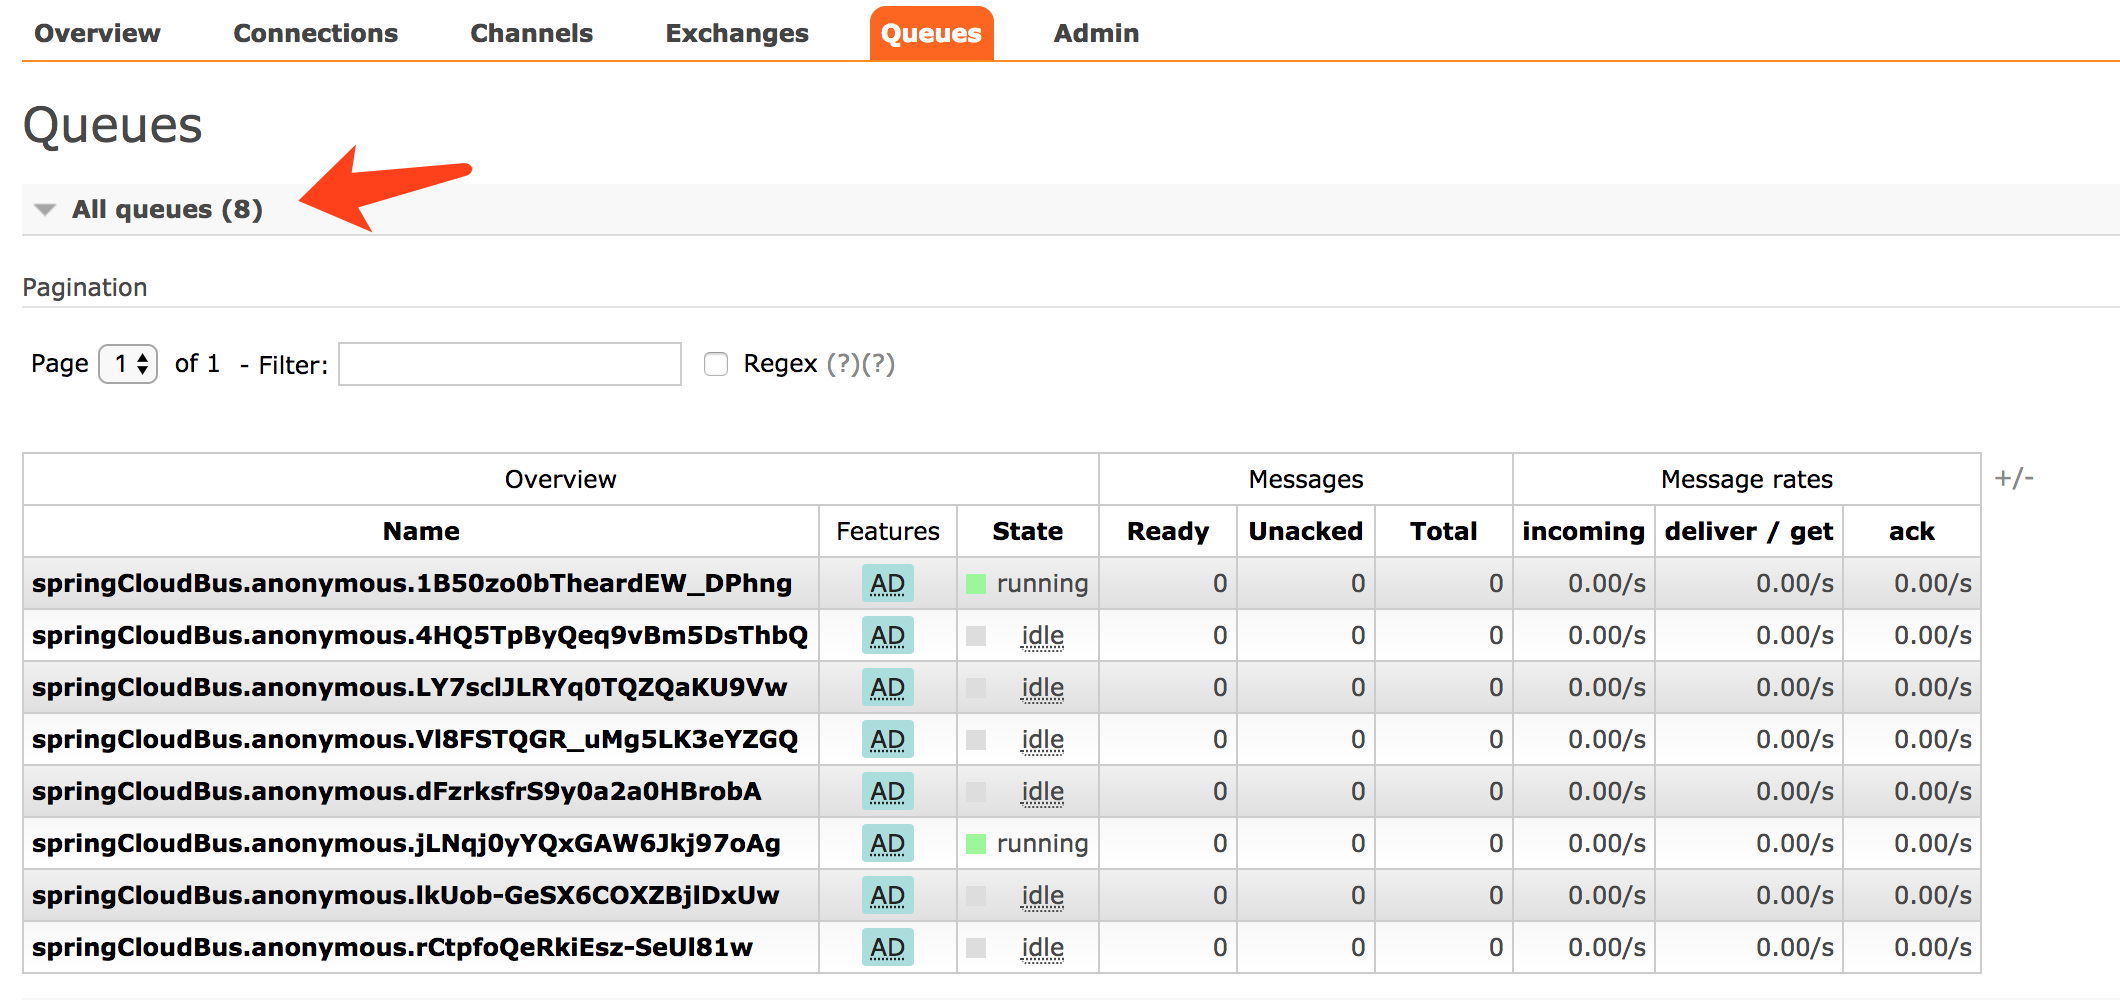Screen dimensions: 2120x1000
Task: Go to the Channels tab
Action: (531, 33)
